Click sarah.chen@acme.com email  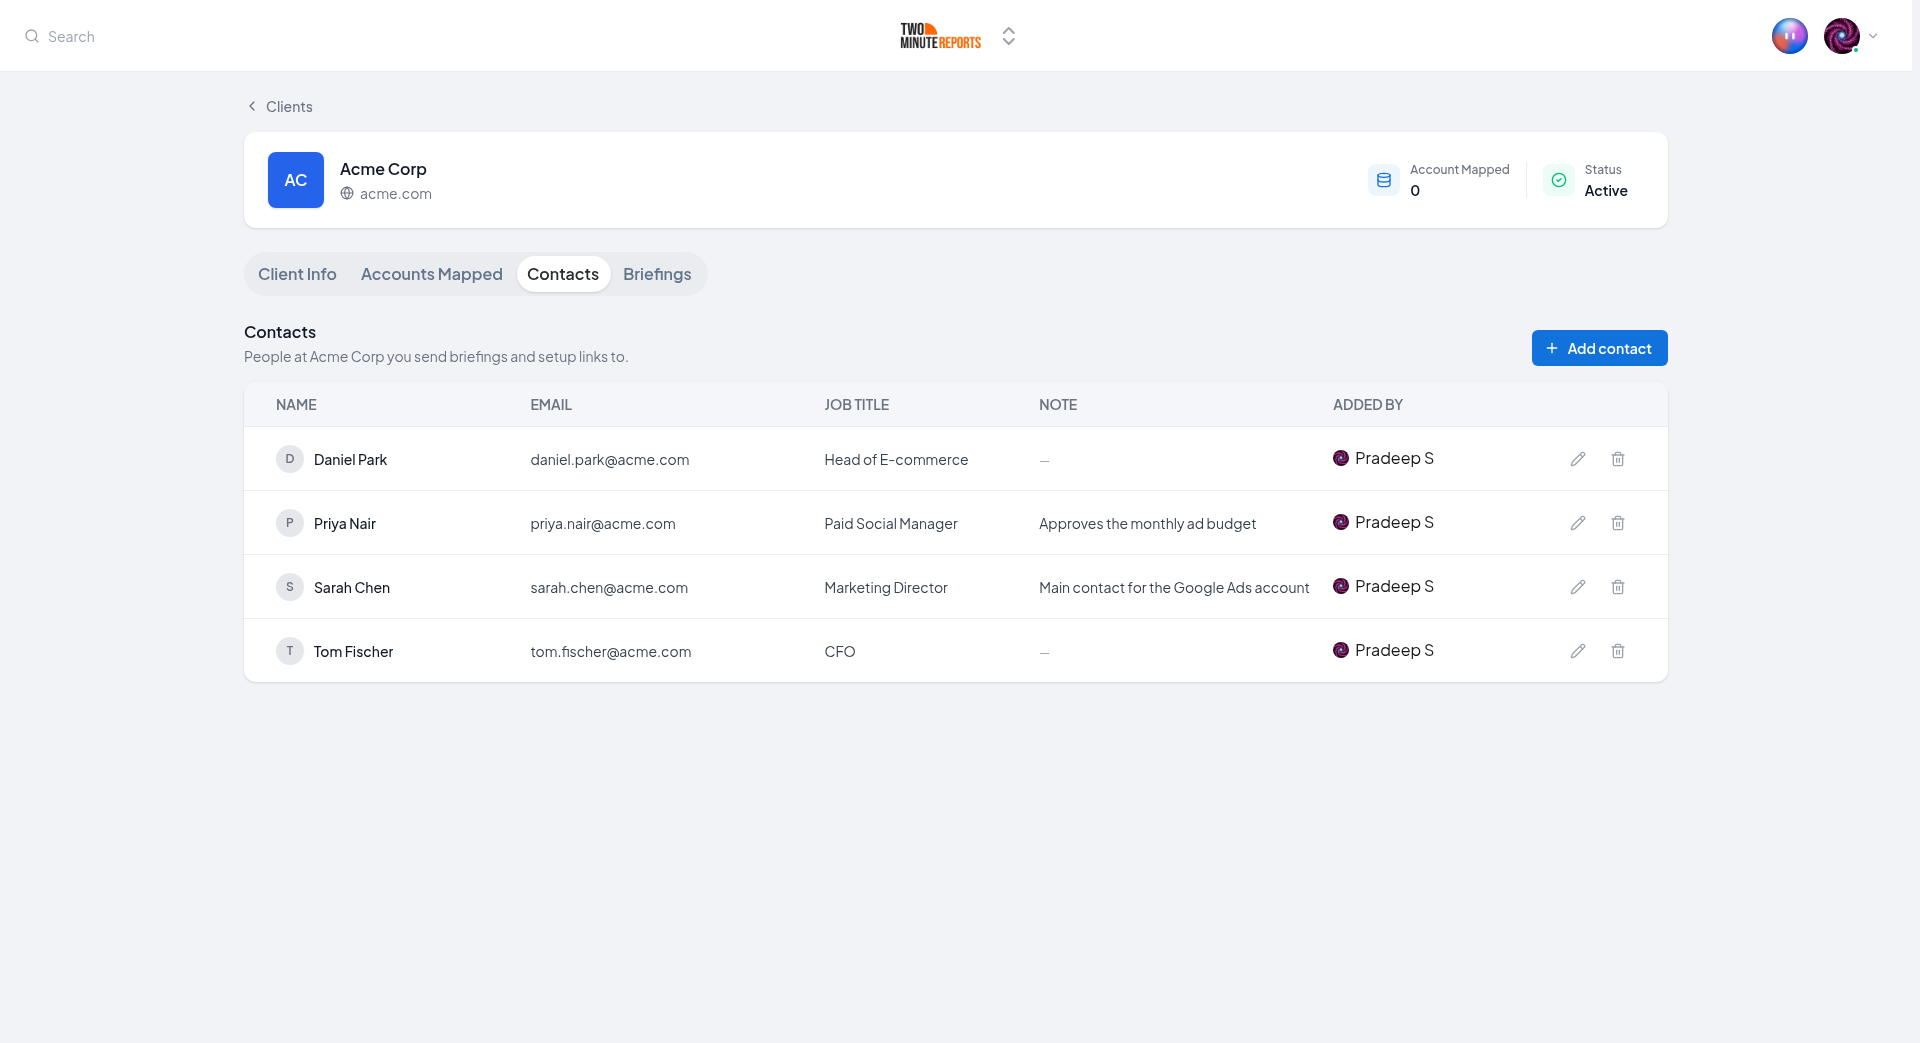coord(609,588)
